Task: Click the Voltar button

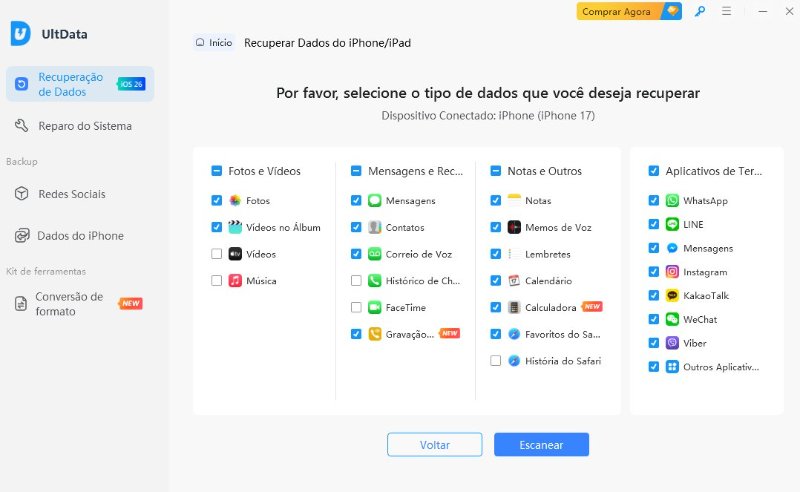Action: click(434, 445)
